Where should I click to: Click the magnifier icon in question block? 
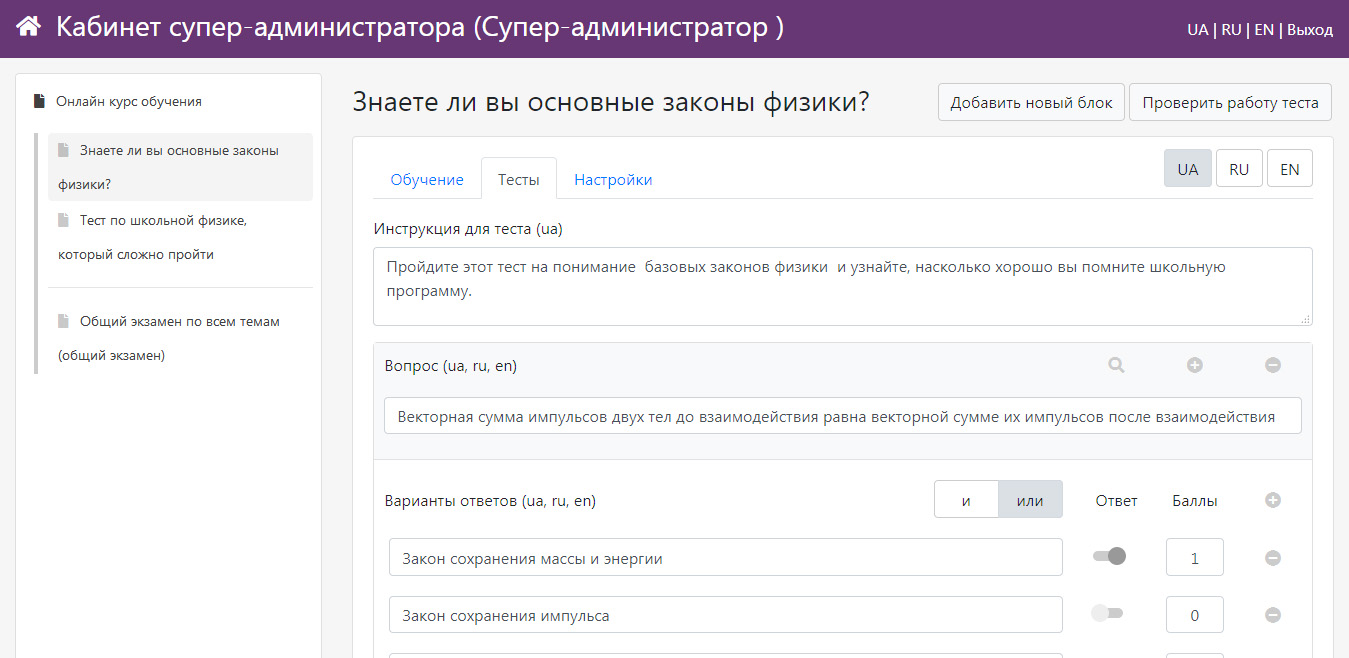[x=1116, y=366]
